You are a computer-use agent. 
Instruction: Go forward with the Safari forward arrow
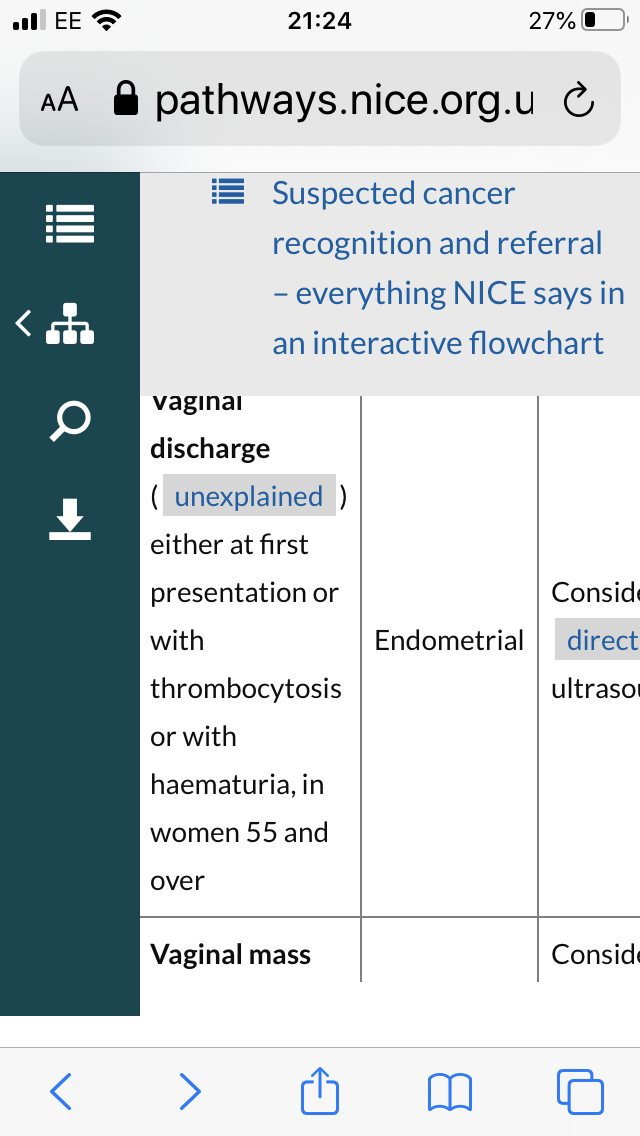point(190,1091)
